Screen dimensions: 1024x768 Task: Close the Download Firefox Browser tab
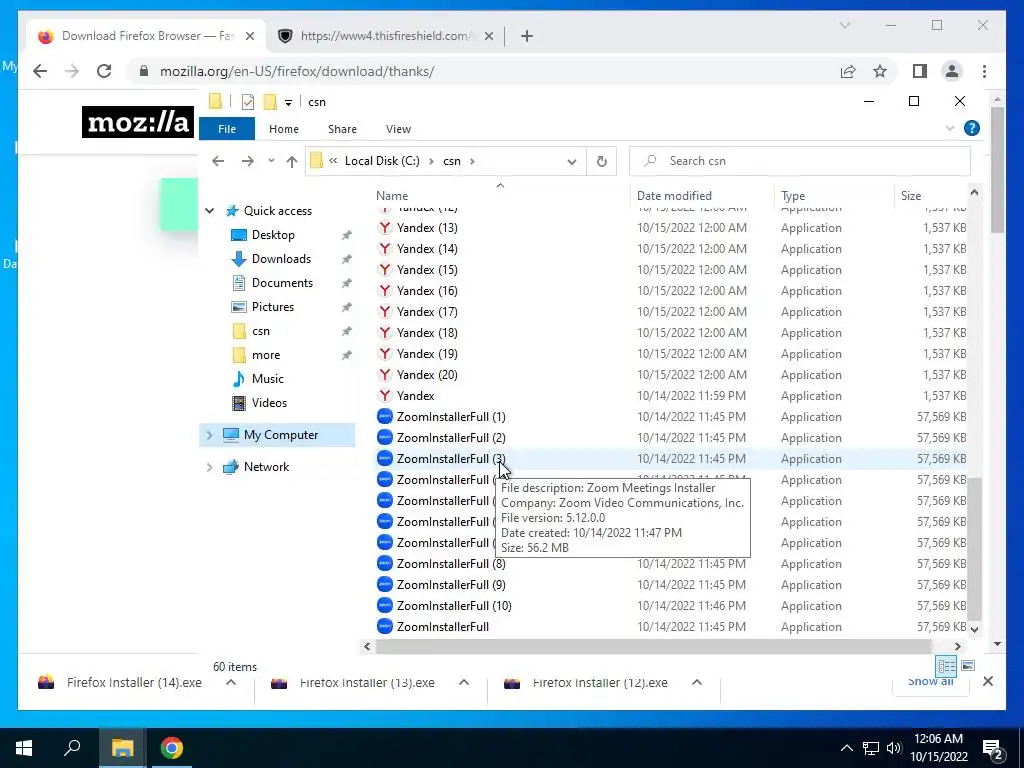(x=249, y=36)
